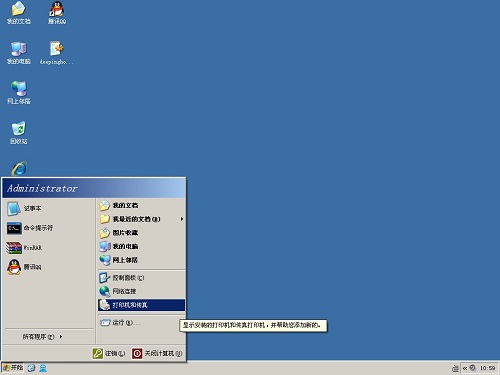Open Network Connections menu entry
This screenshot has height=375, width=500.
point(141,291)
